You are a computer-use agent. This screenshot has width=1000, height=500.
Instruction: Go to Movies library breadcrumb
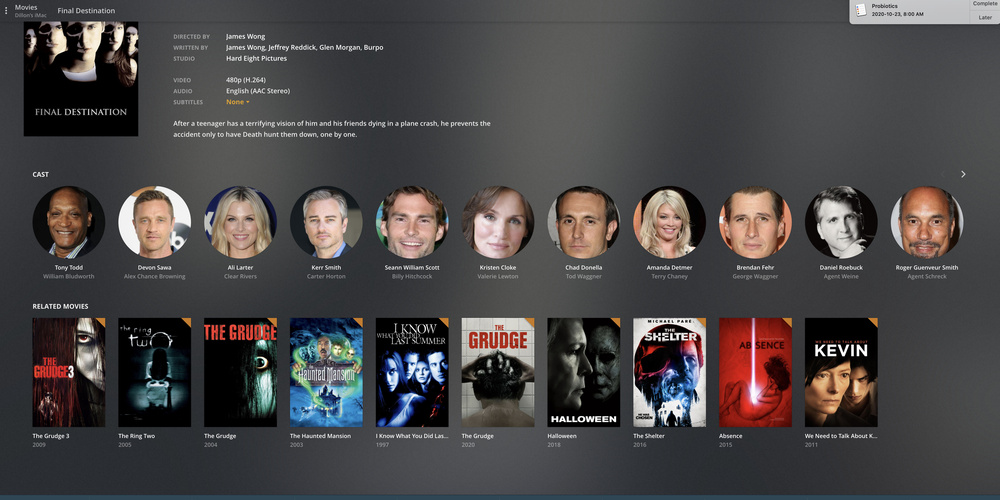(x=26, y=7)
